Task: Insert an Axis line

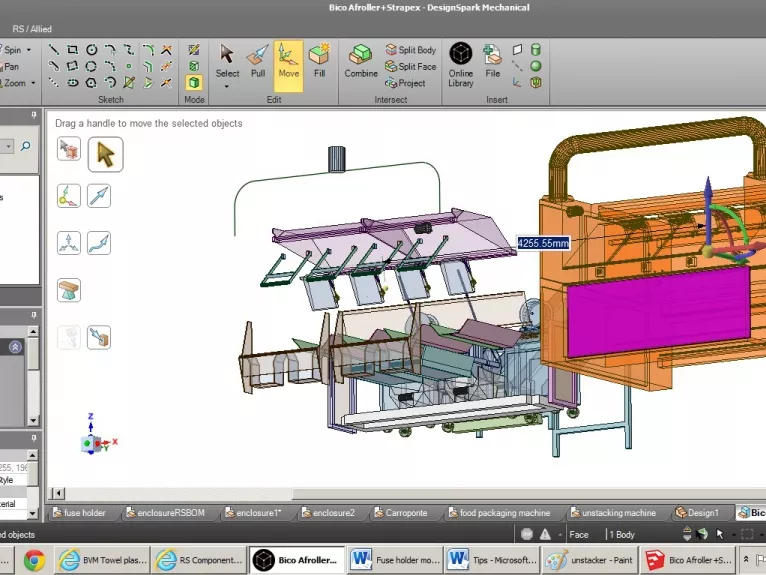Action: tap(517, 66)
